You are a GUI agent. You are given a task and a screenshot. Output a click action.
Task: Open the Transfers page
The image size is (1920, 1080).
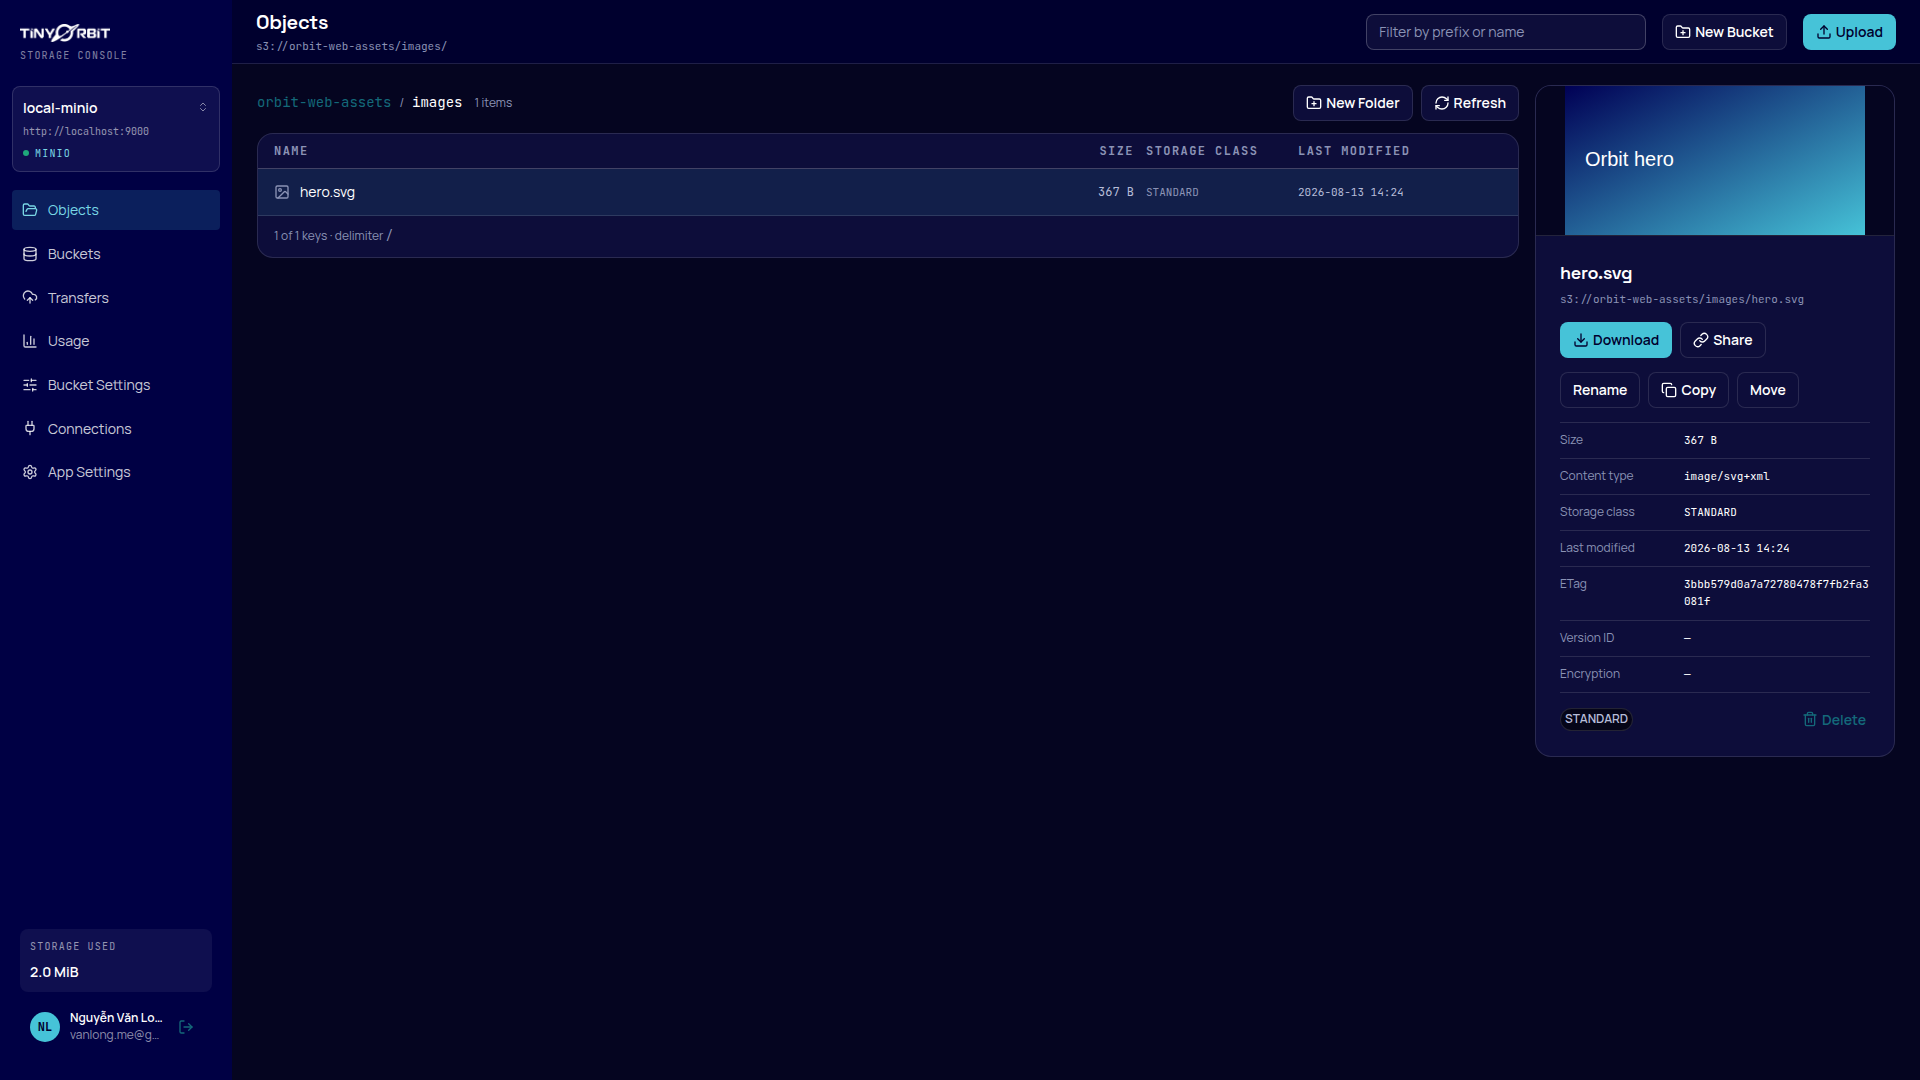click(x=116, y=298)
